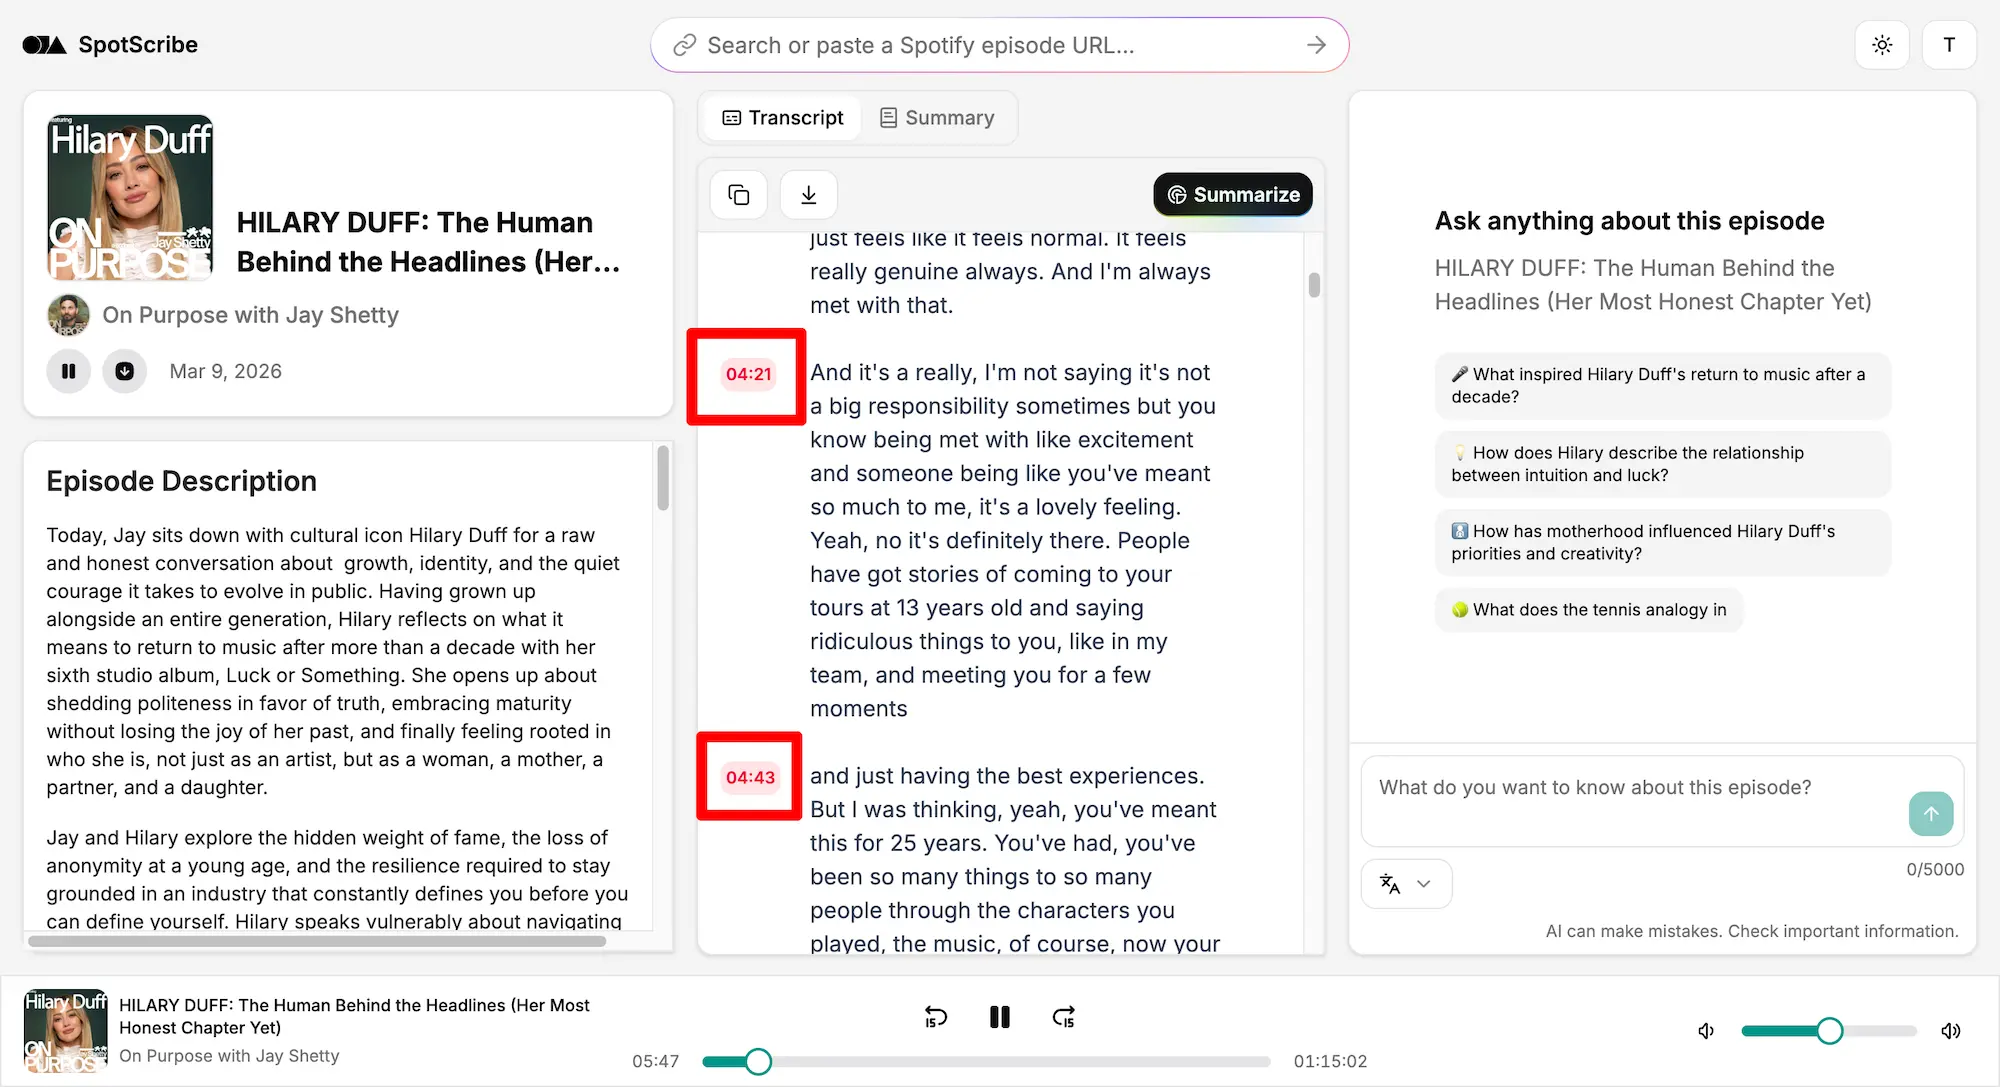Select the Transcript tab

[x=781, y=117]
